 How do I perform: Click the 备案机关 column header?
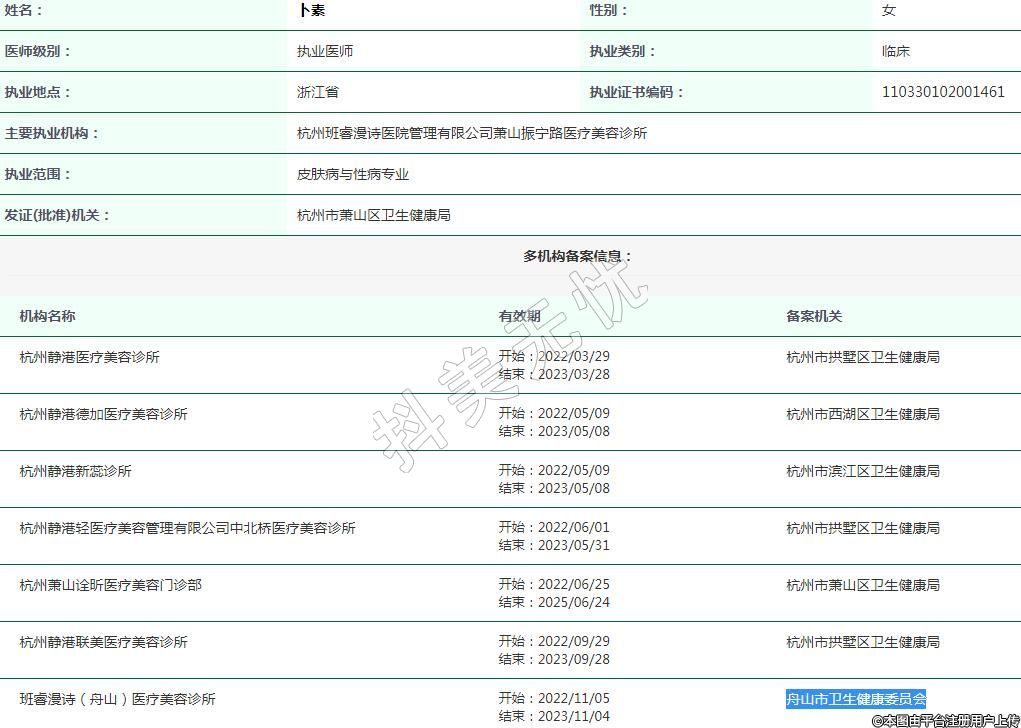coord(813,316)
